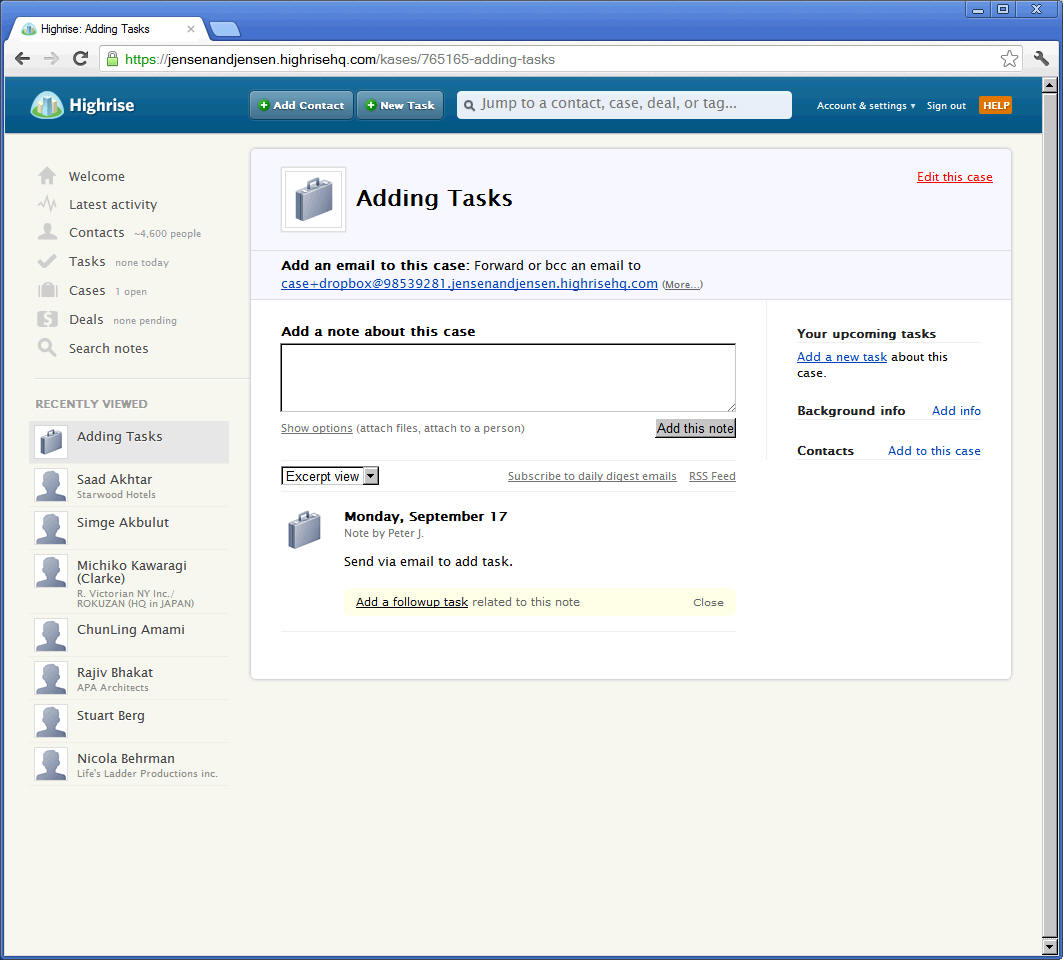Click Add to this case link
This screenshot has height=960, width=1063.
(934, 451)
